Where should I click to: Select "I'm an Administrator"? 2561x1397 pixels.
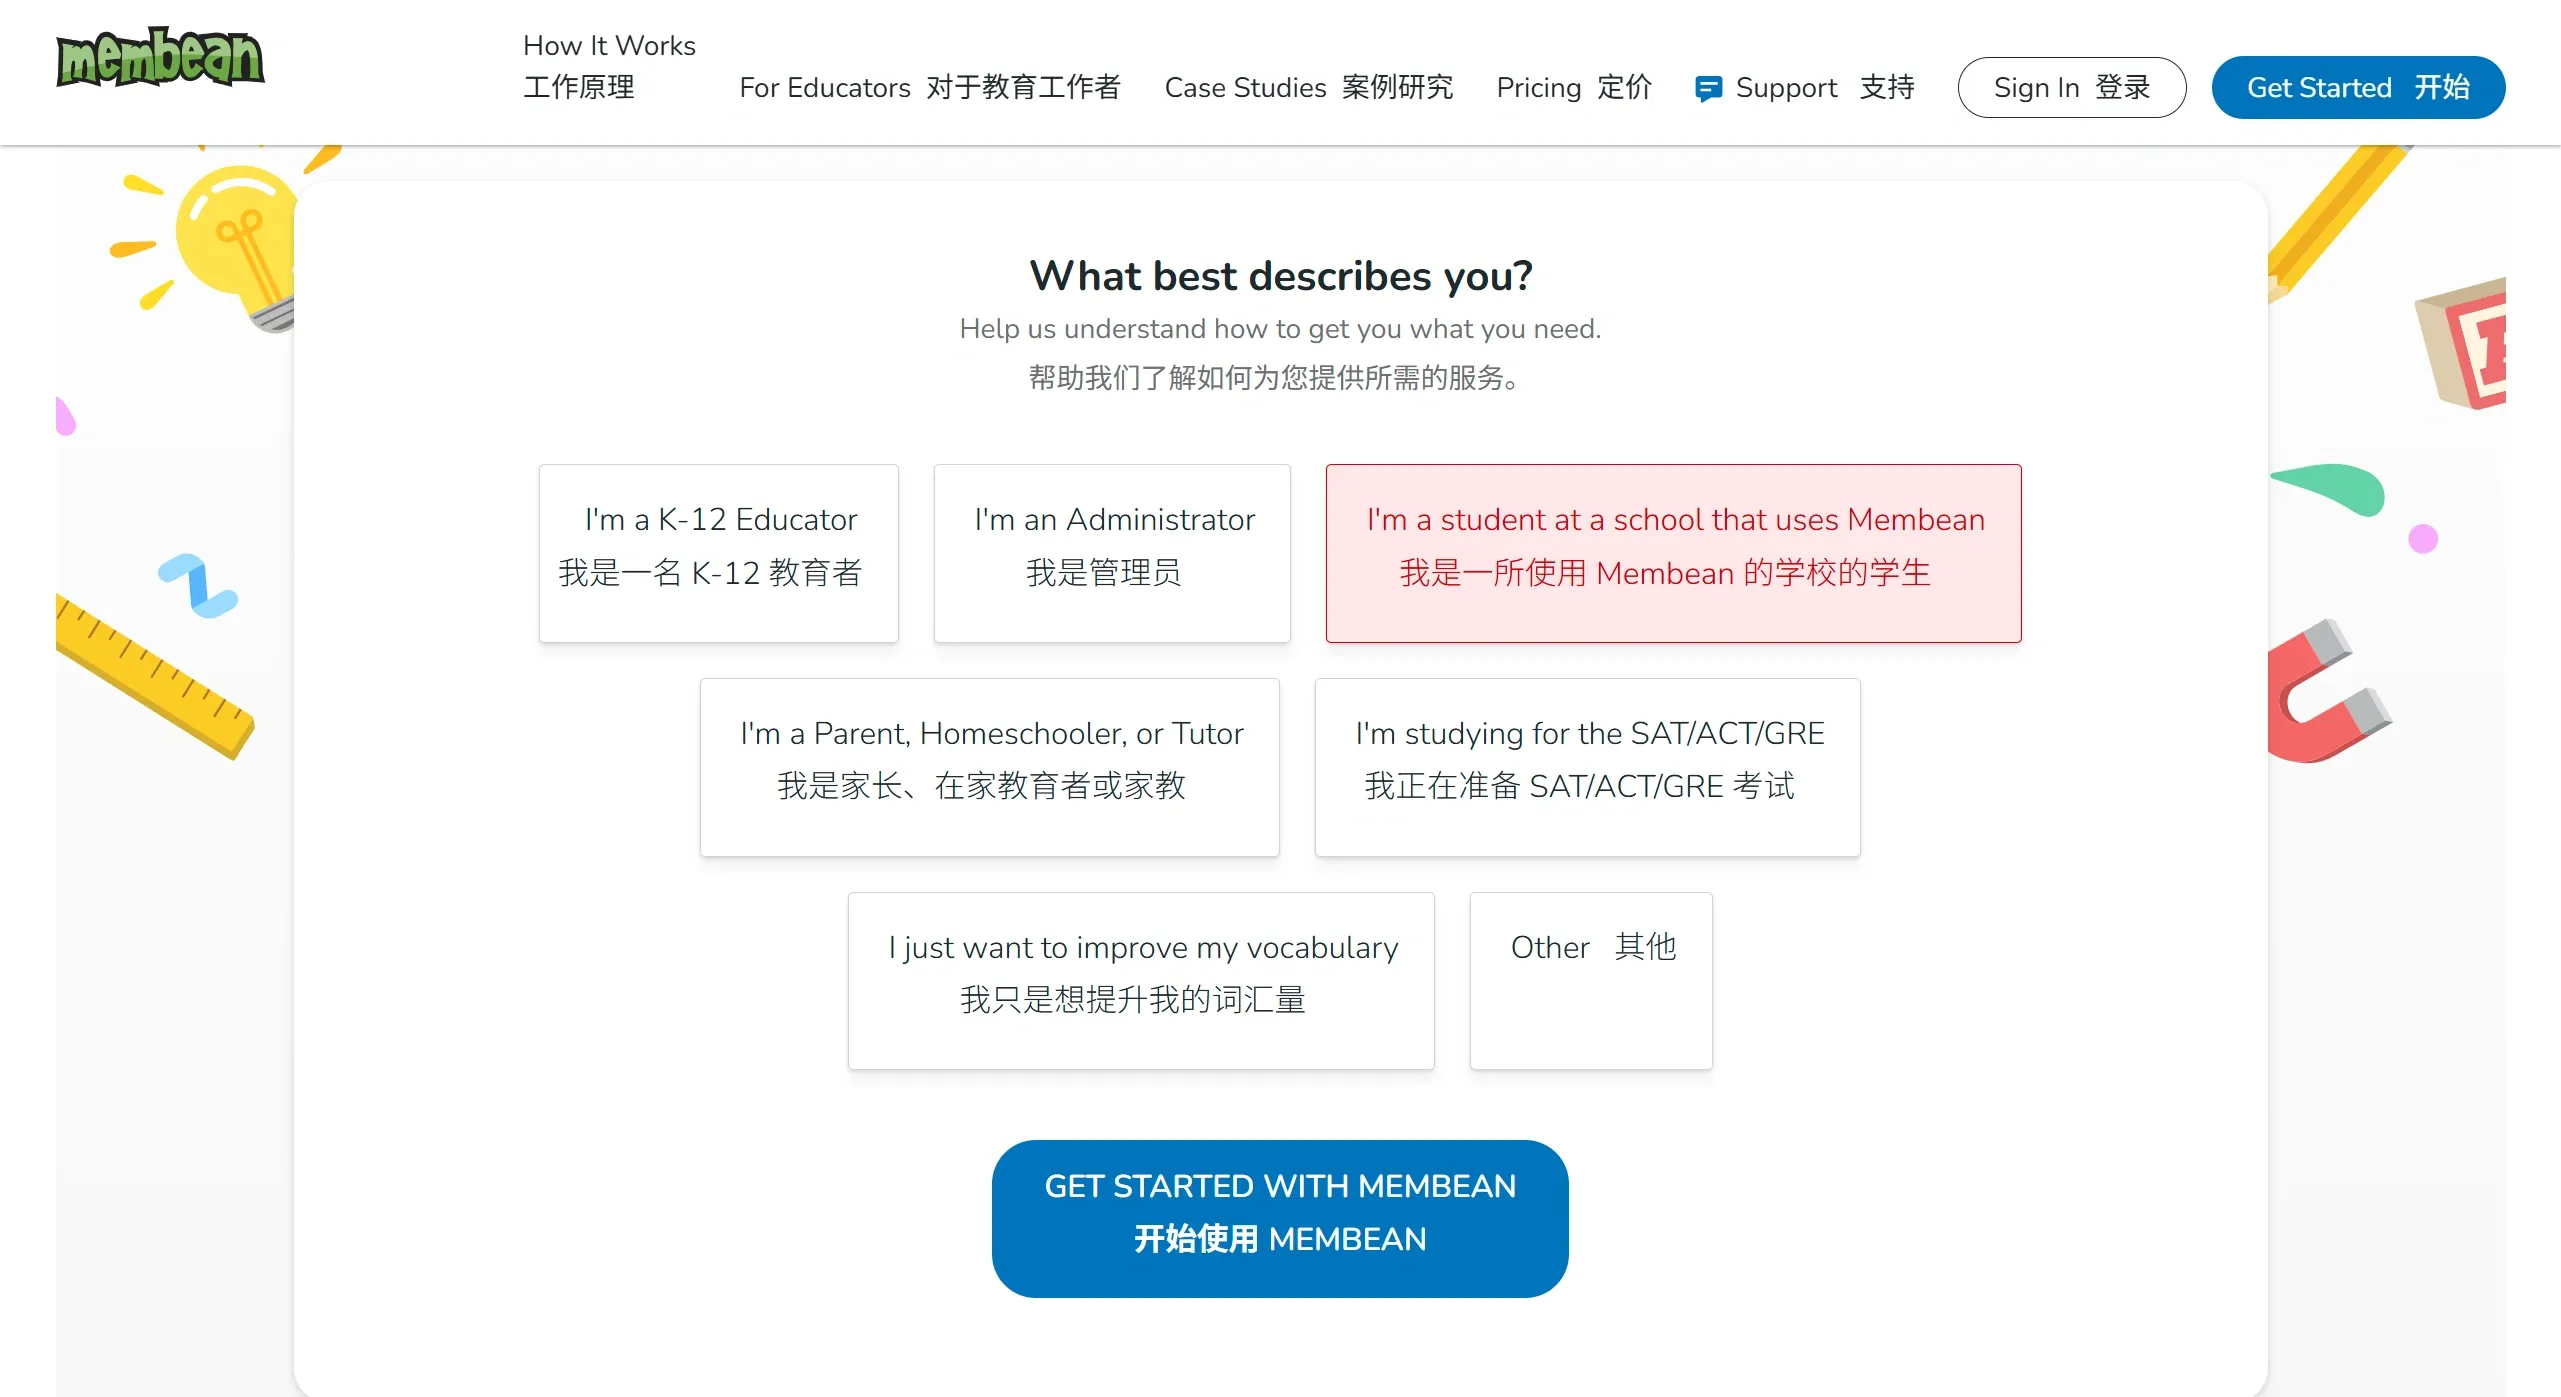[x=1112, y=552]
